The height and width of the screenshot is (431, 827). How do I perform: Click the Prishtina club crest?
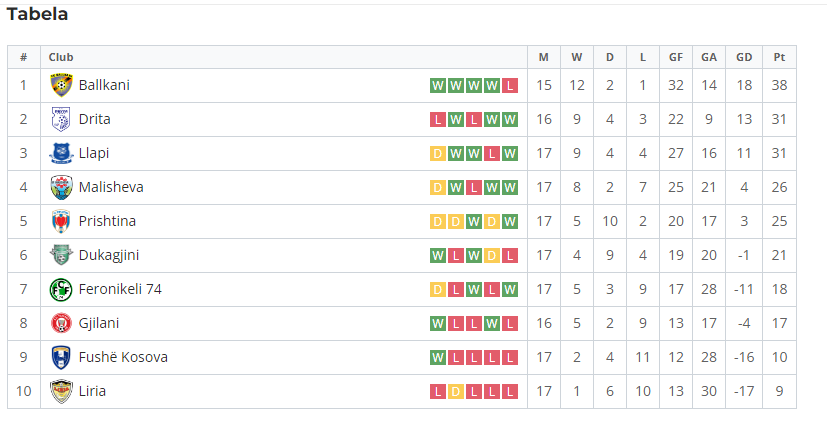[x=61, y=221]
